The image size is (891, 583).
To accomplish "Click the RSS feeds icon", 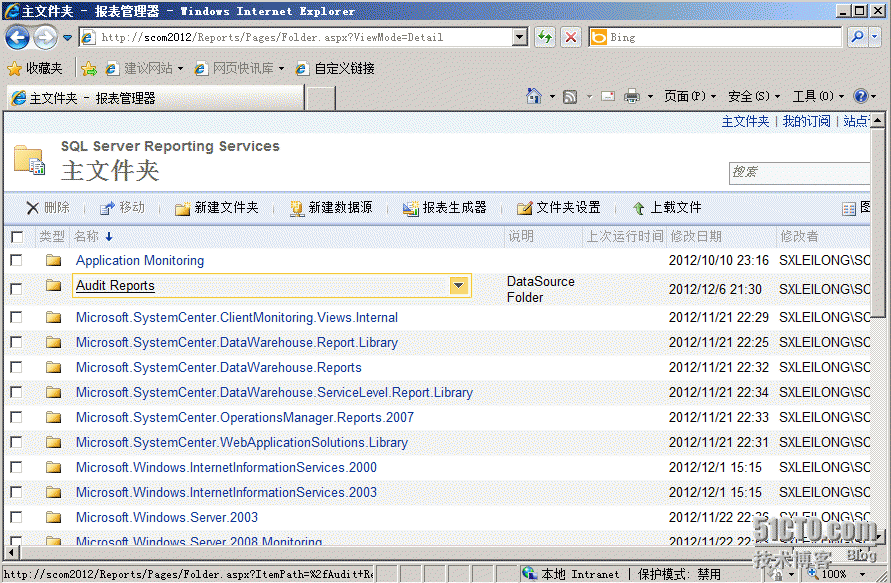I will click(x=570, y=97).
